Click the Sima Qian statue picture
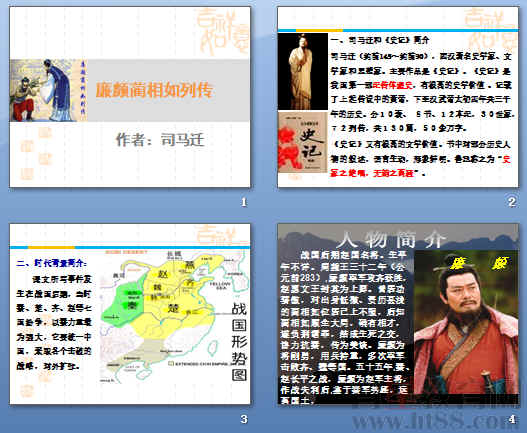The width and height of the screenshot is (527, 433). pyautogui.click(x=303, y=71)
